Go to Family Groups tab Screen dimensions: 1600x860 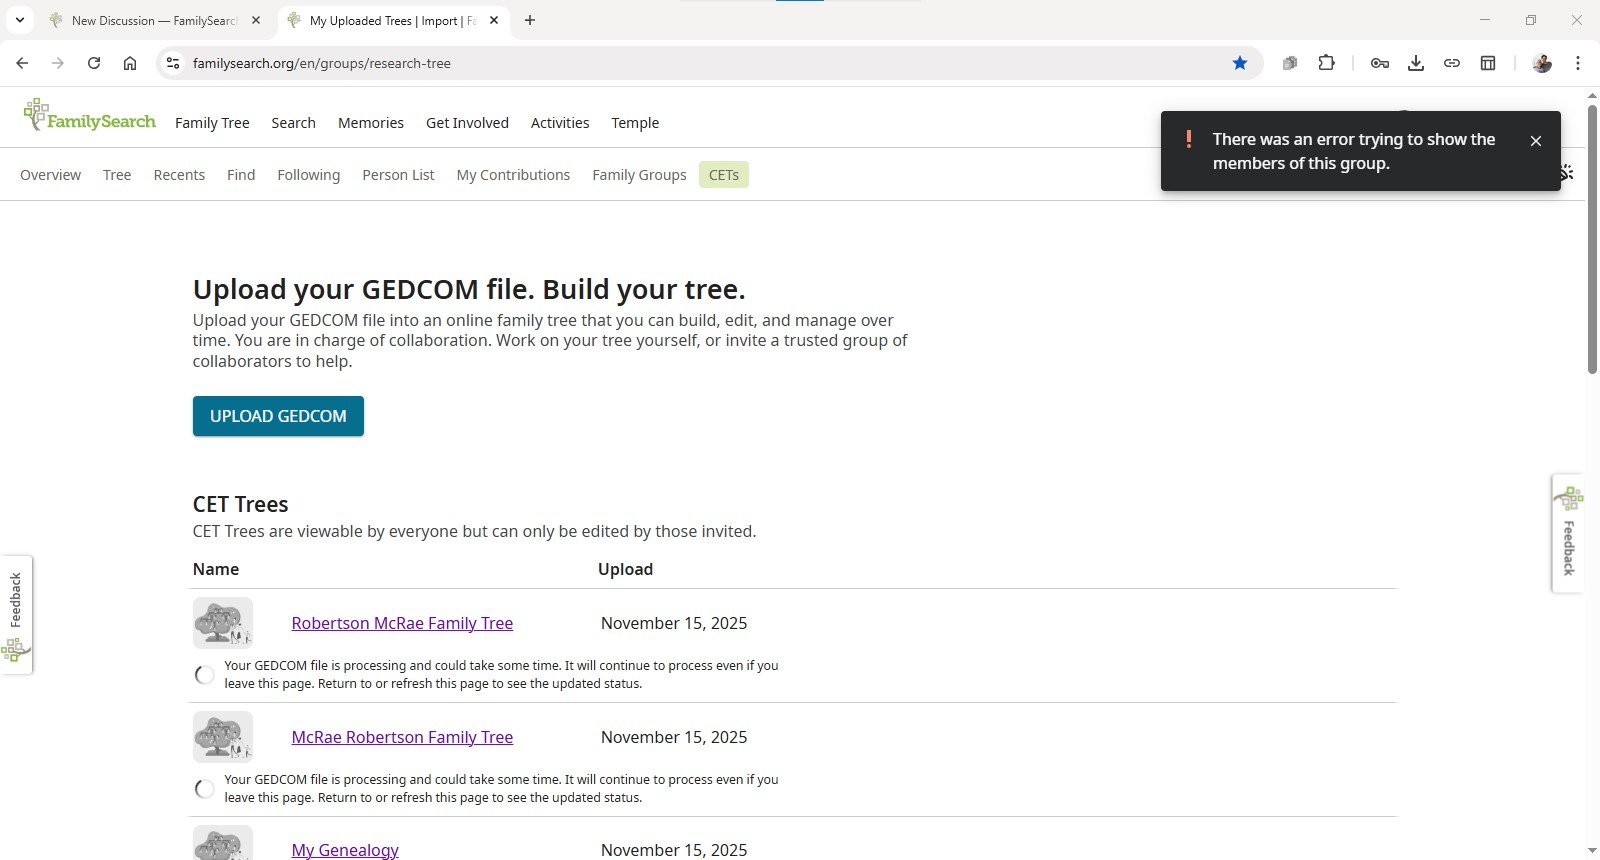coord(639,175)
